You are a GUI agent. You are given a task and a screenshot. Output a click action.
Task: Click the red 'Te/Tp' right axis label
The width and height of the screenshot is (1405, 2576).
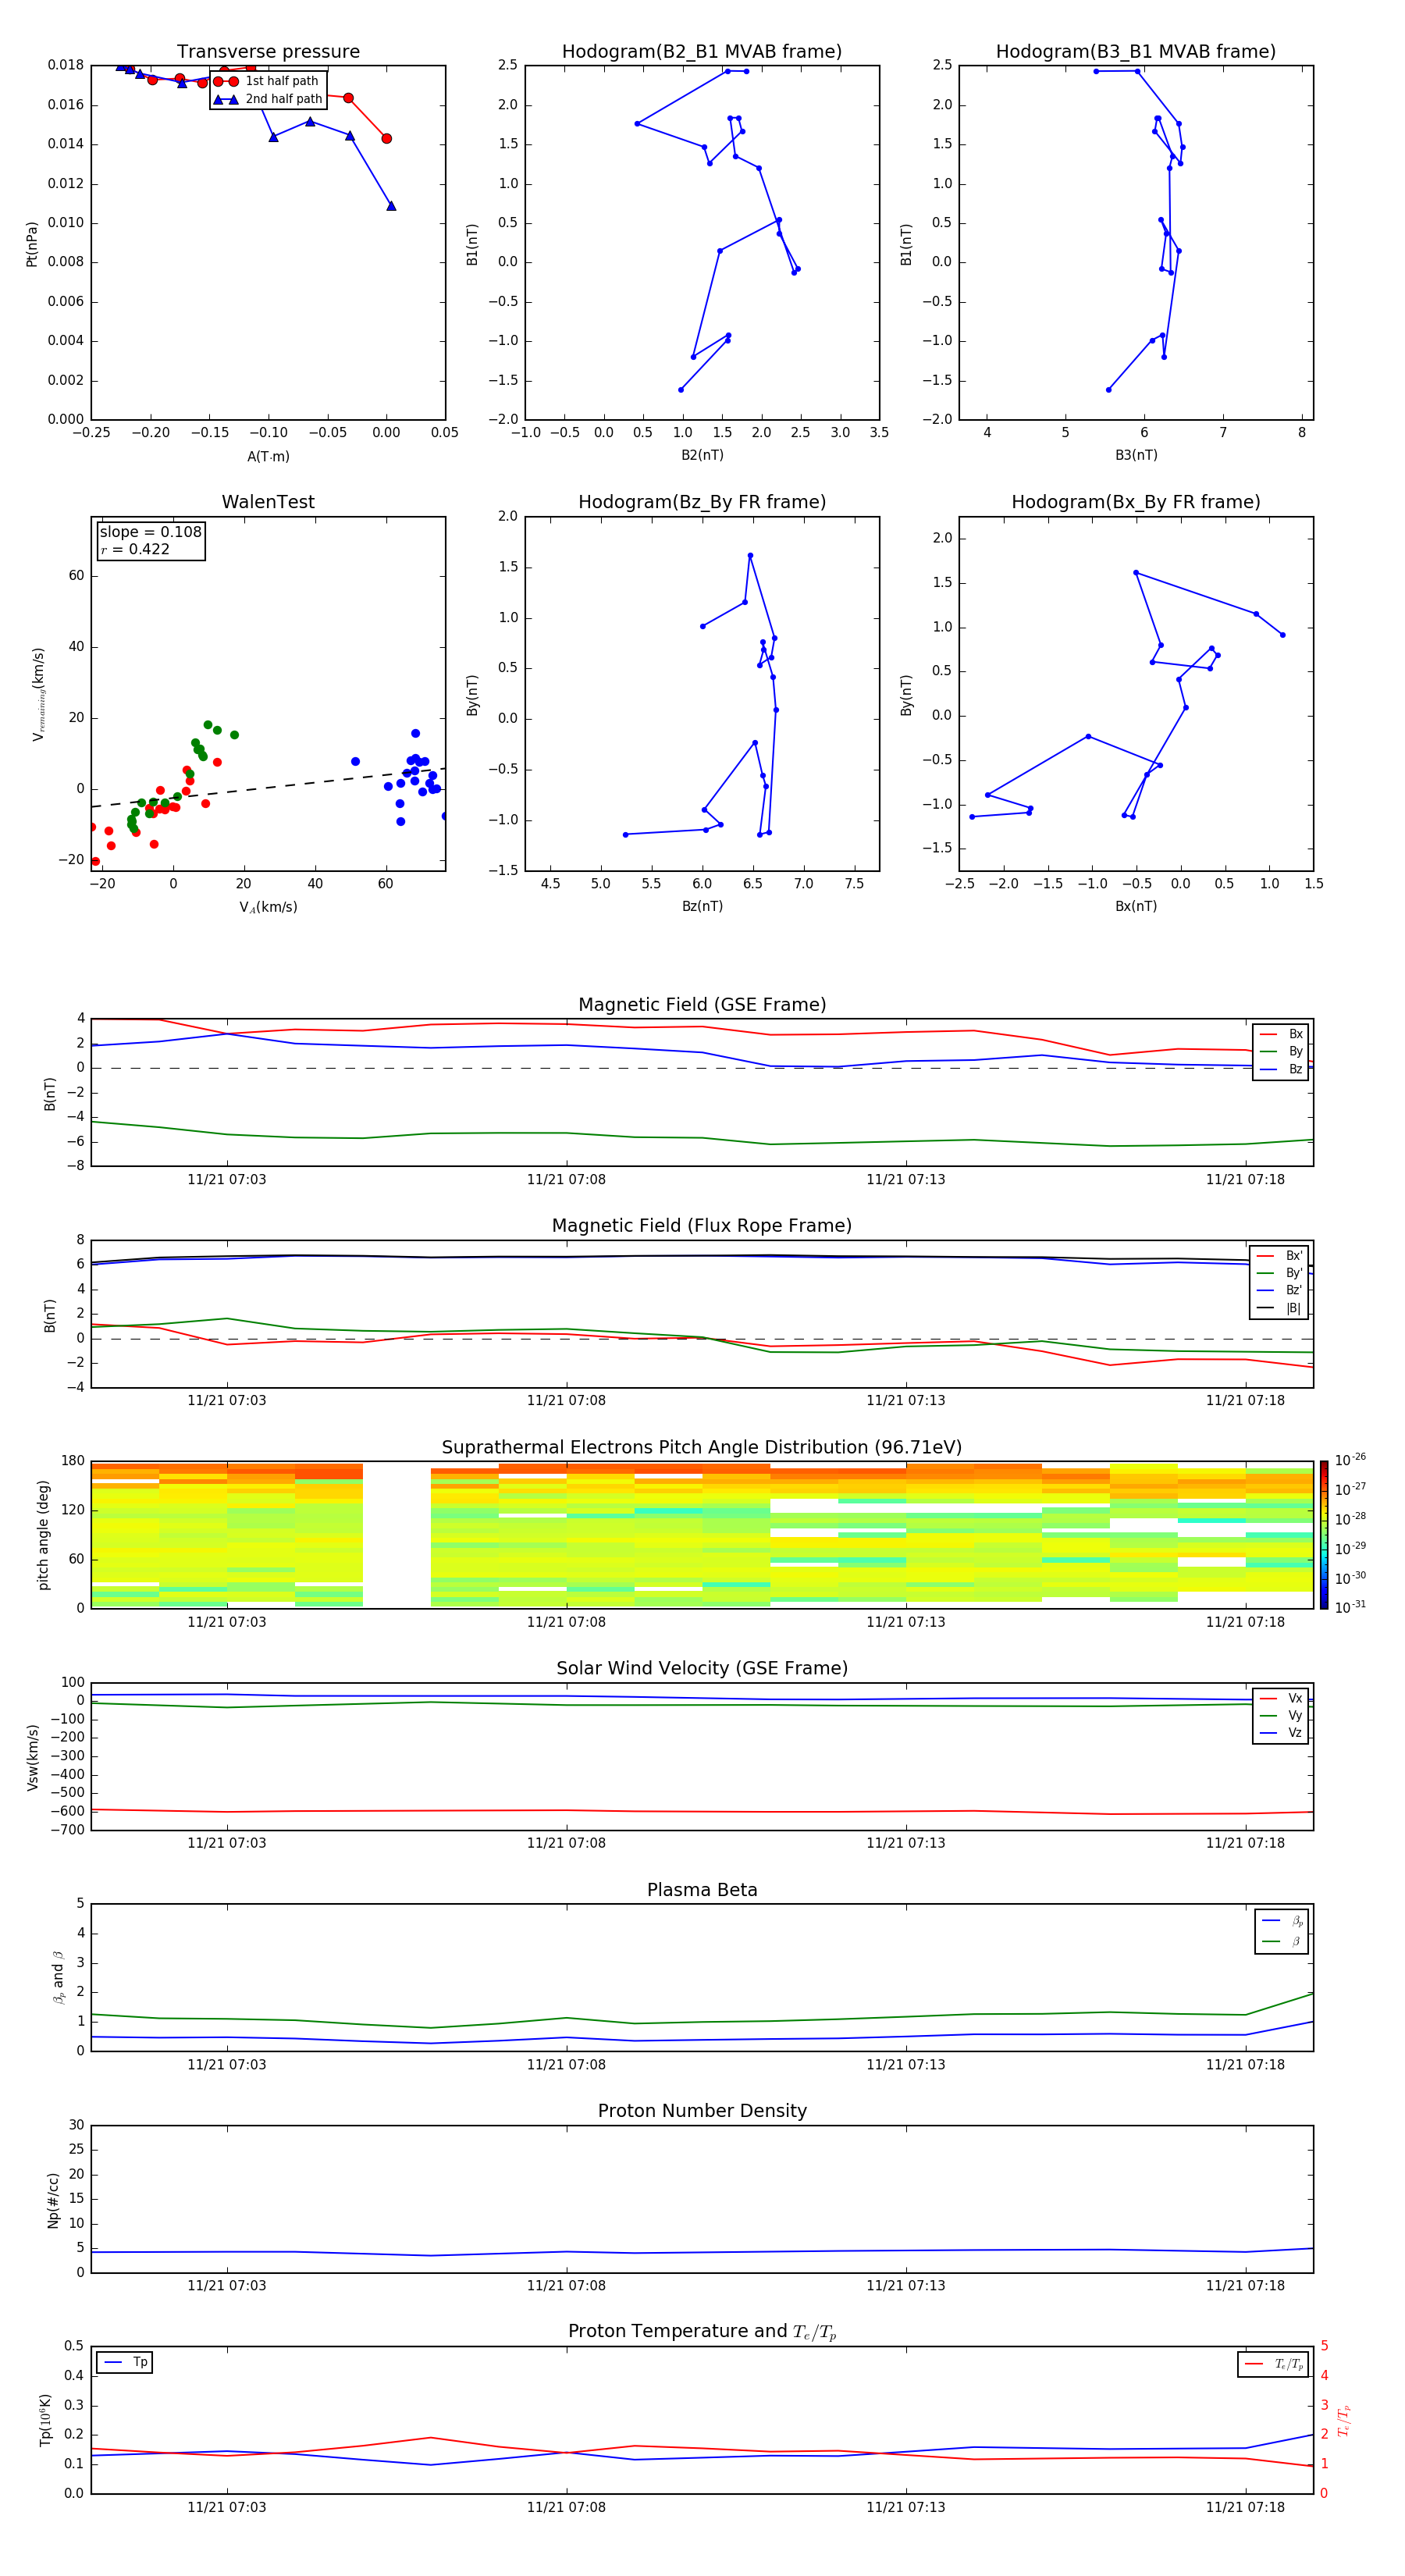[1344, 2420]
